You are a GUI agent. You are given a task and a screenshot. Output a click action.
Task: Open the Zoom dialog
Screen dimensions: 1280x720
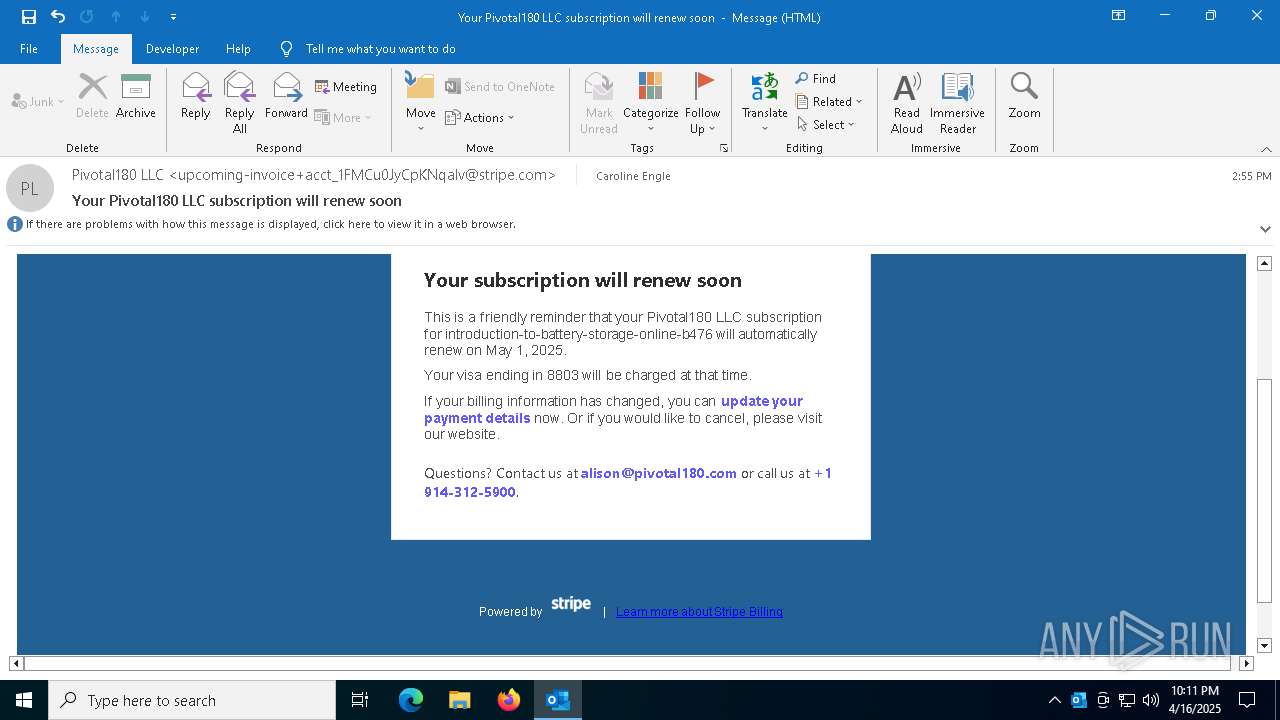coord(1024,96)
